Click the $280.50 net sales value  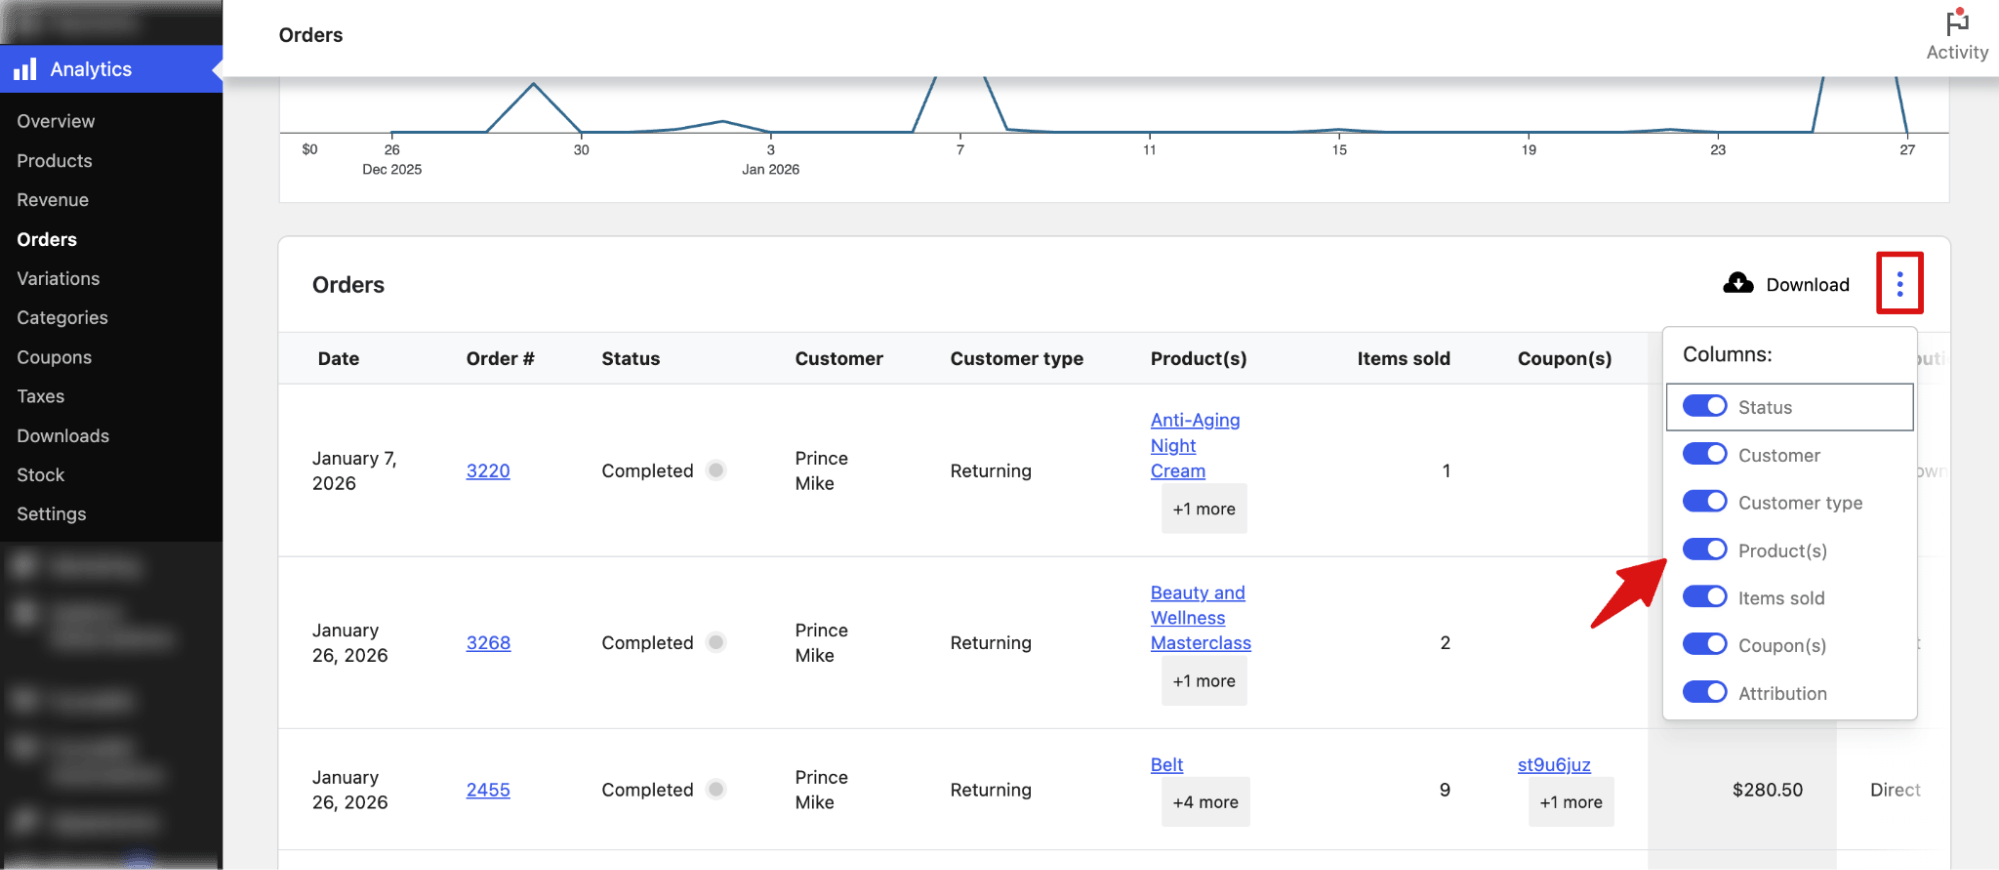click(x=1768, y=789)
